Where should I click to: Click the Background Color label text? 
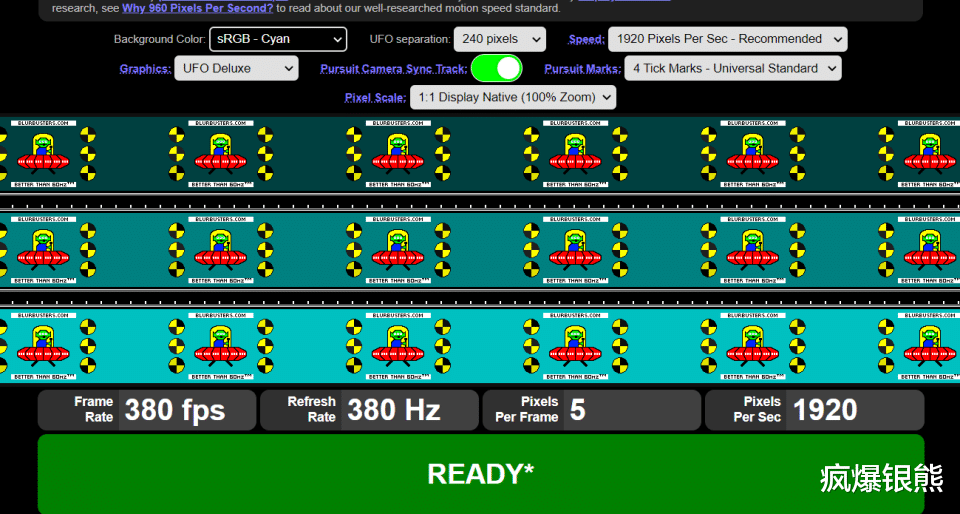tap(160, 39)
